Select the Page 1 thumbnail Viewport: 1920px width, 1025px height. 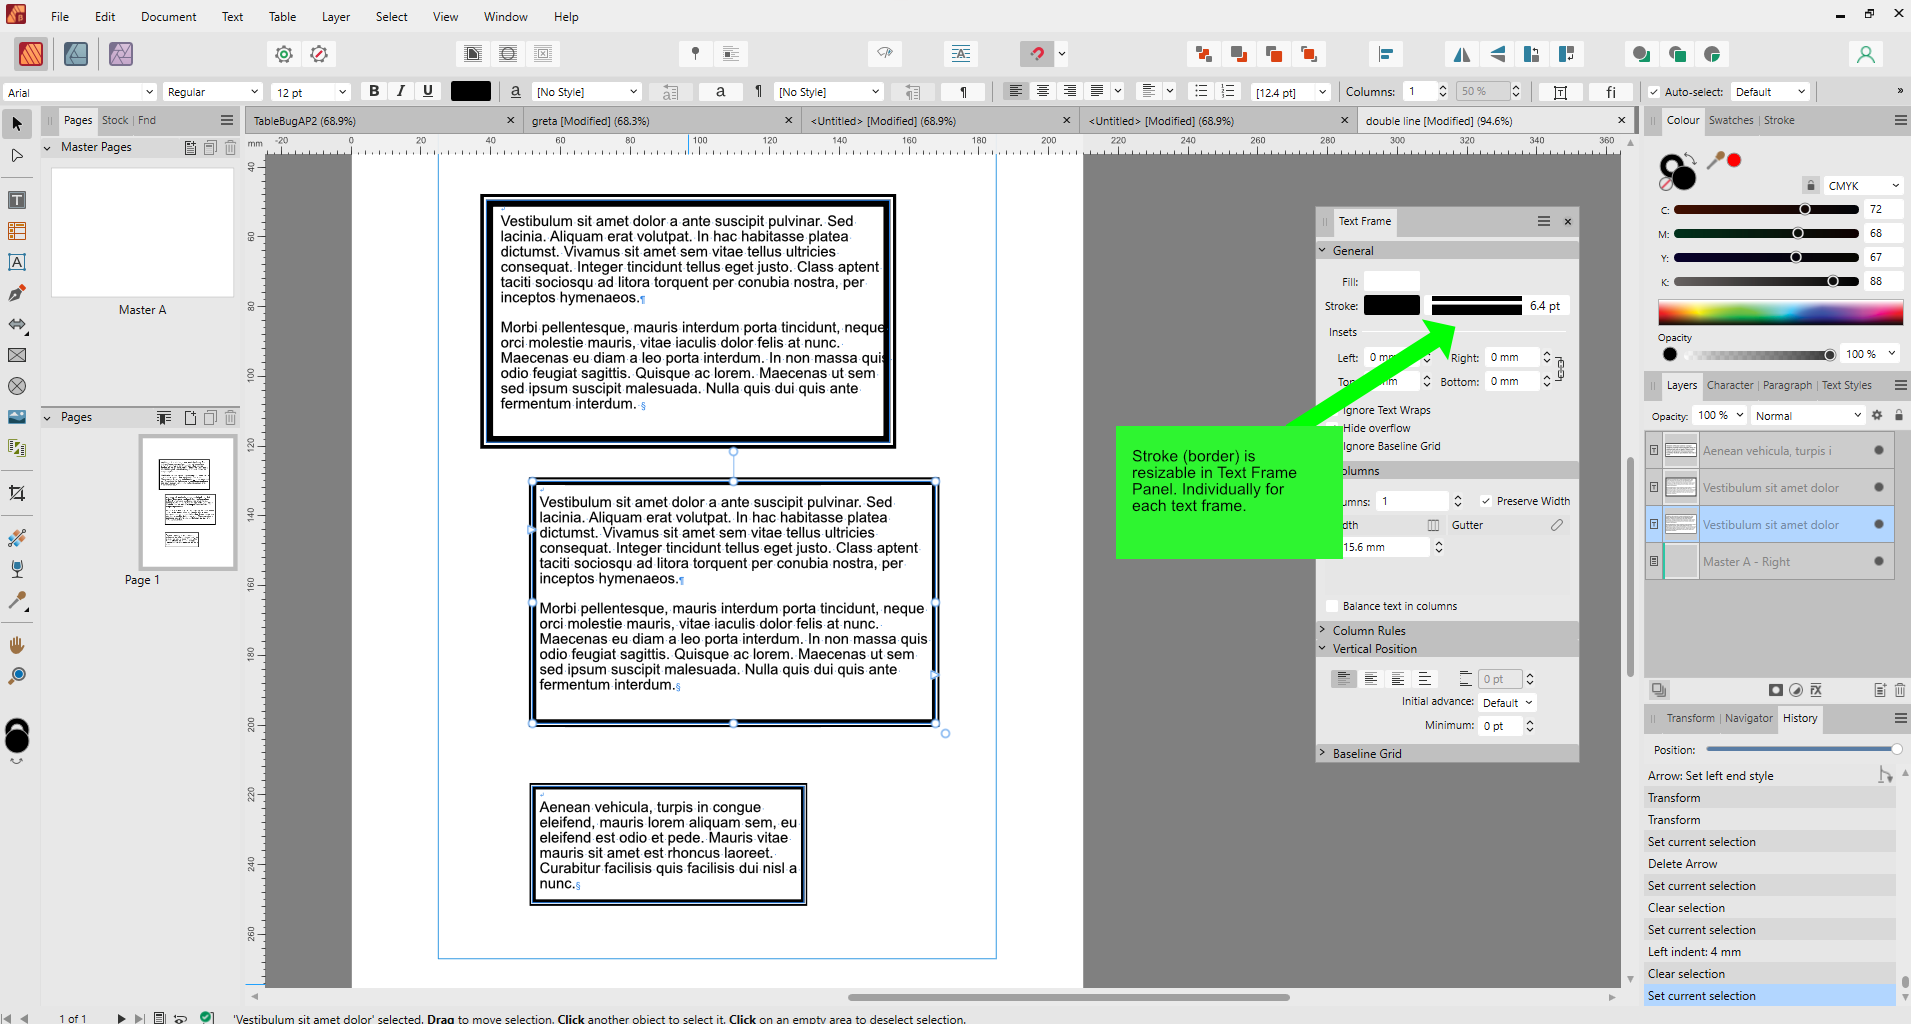click(188, 503)
